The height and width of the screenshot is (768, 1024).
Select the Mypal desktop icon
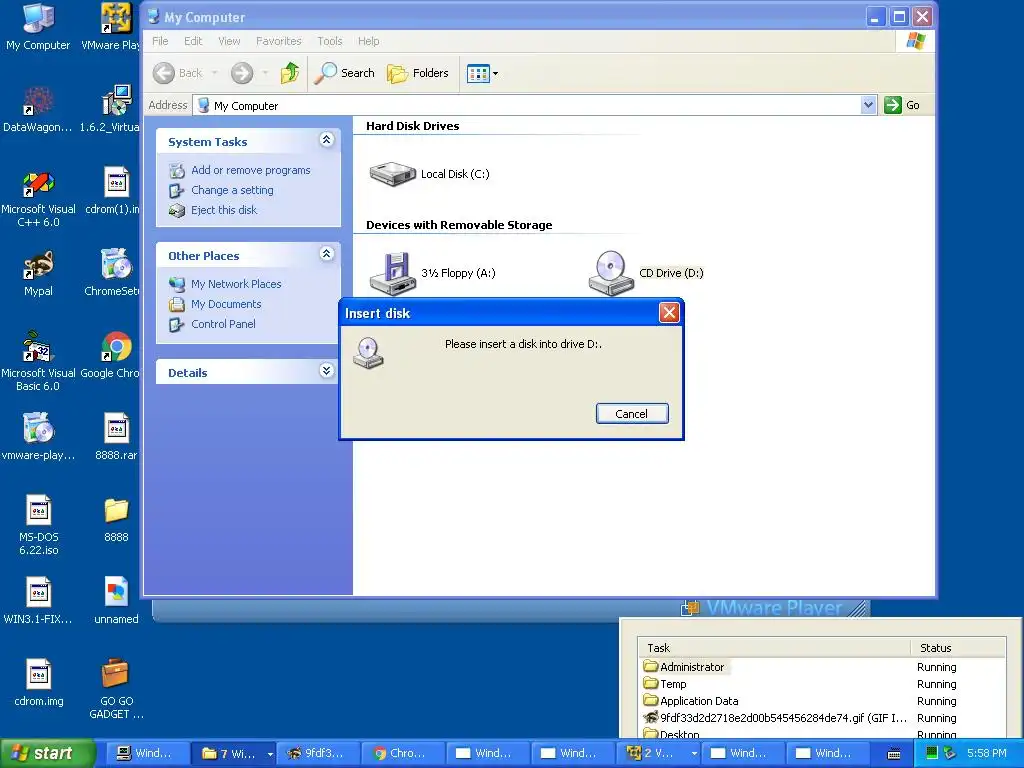coord(38,274)
